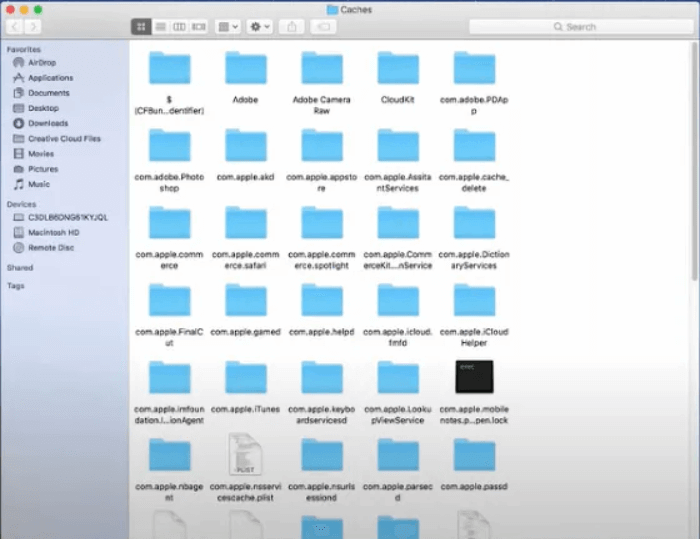Click the Favorites section header
Viewport: 700px width, 539px height.
point(24,50)
